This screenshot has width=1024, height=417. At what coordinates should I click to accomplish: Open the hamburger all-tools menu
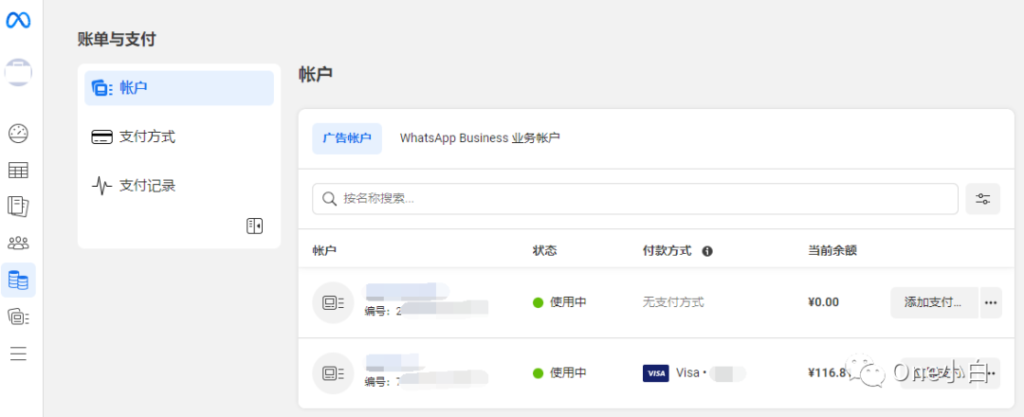18,354
